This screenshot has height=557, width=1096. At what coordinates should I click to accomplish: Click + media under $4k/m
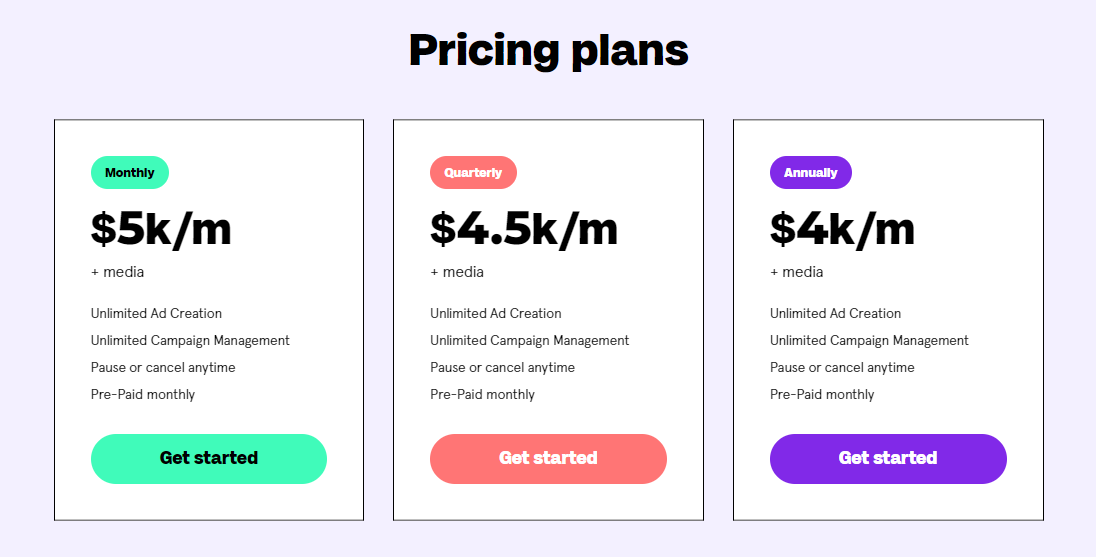click(796, 272)
